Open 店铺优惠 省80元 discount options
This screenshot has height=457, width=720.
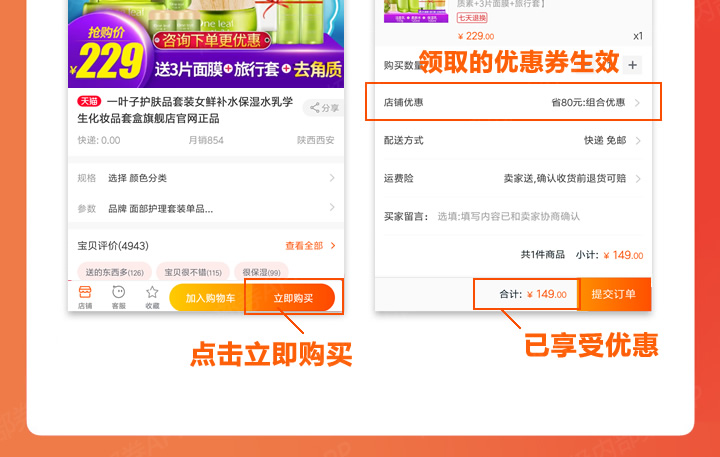tap(513, 102)
